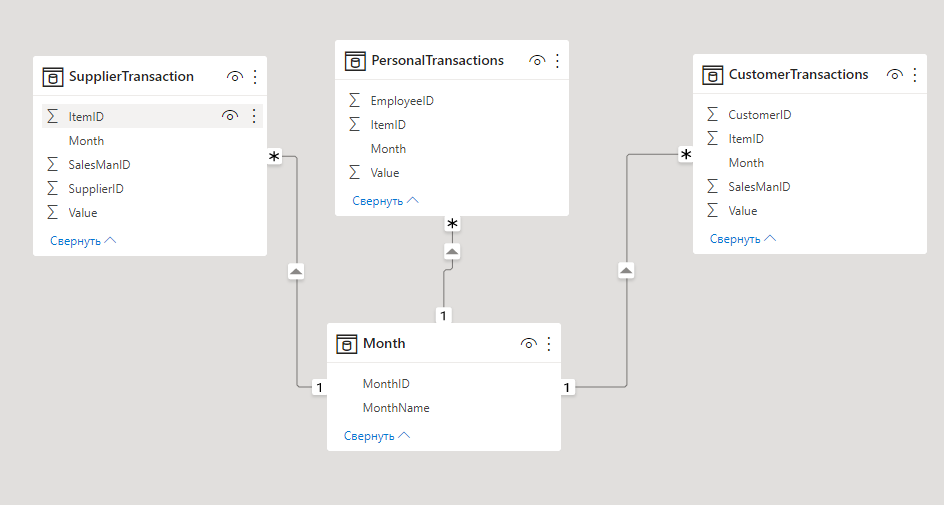The image size is (944, 505).
Task: Select ItemID field in PersonalTransactions
Action: pyautogui.click(x=388, y=125)
